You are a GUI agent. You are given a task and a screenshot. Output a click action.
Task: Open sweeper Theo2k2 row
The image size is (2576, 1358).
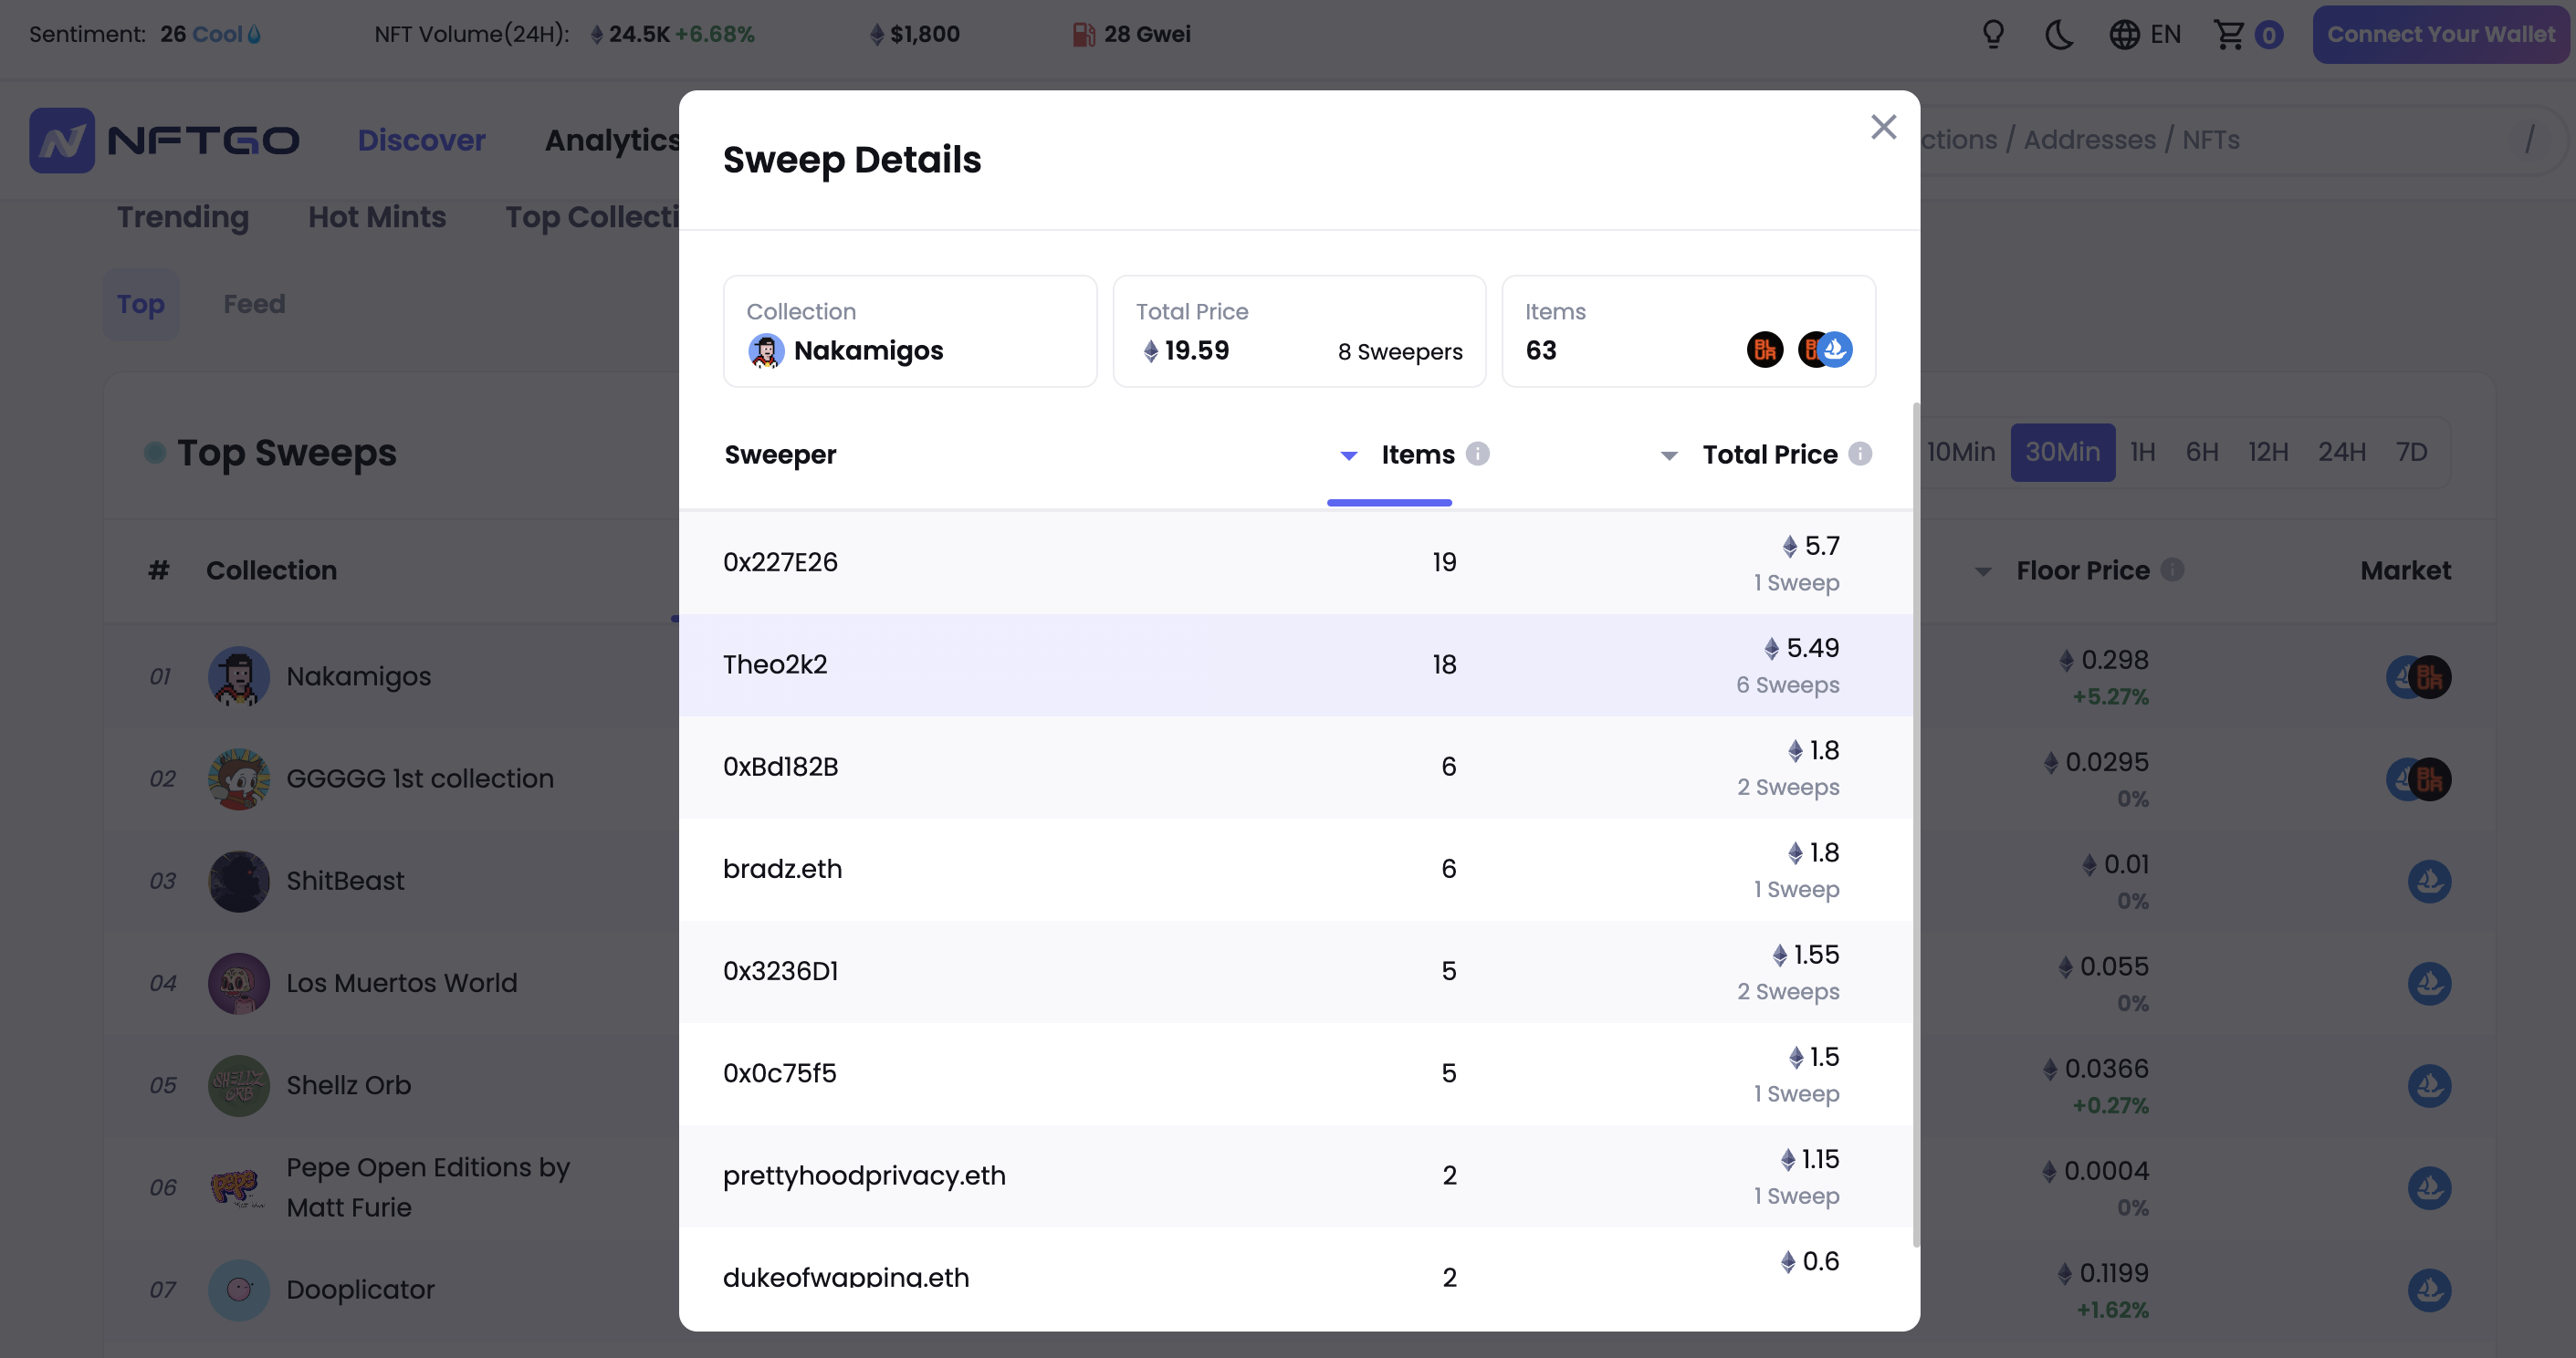tap(775, 665)
